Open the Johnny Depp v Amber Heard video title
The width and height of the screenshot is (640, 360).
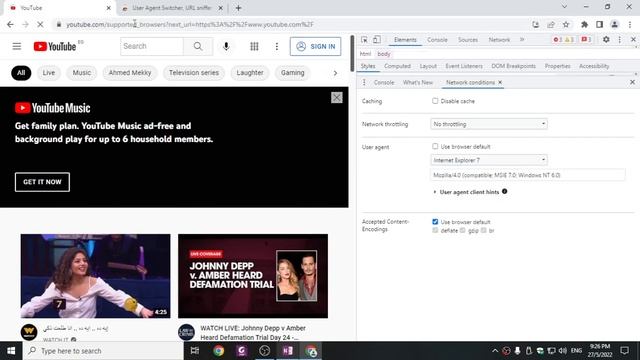click(253, 333)
